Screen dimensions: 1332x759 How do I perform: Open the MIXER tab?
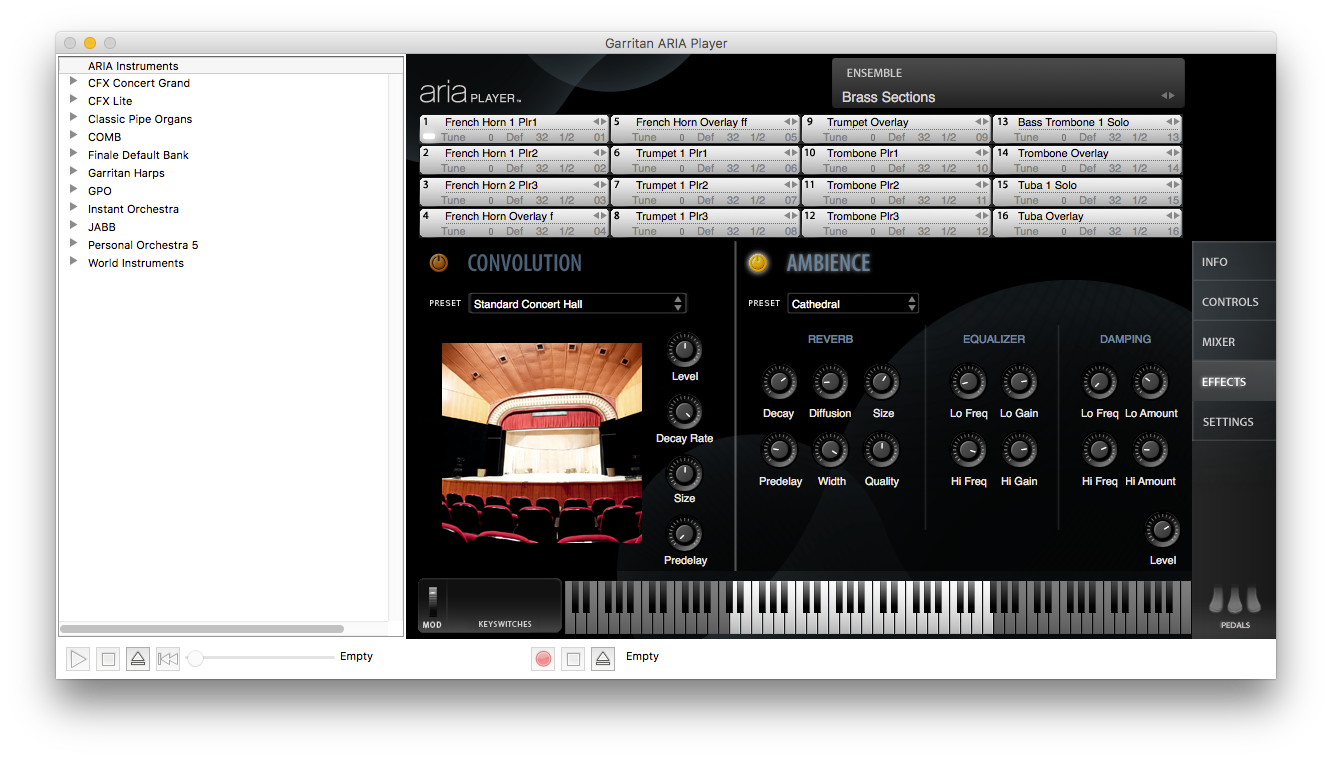pos(1234,342)
